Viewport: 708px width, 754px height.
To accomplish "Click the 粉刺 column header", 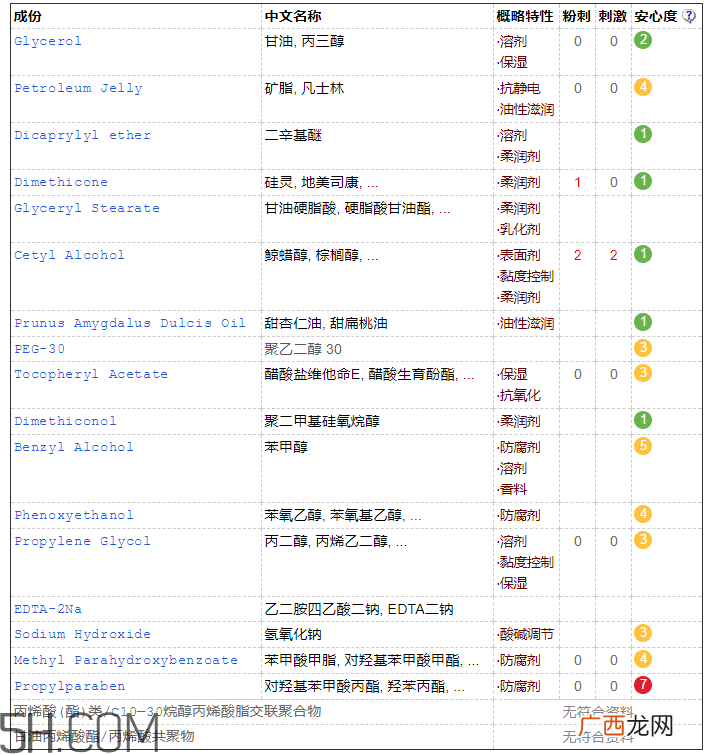I will pyautogui.click(x=576, y=16).
